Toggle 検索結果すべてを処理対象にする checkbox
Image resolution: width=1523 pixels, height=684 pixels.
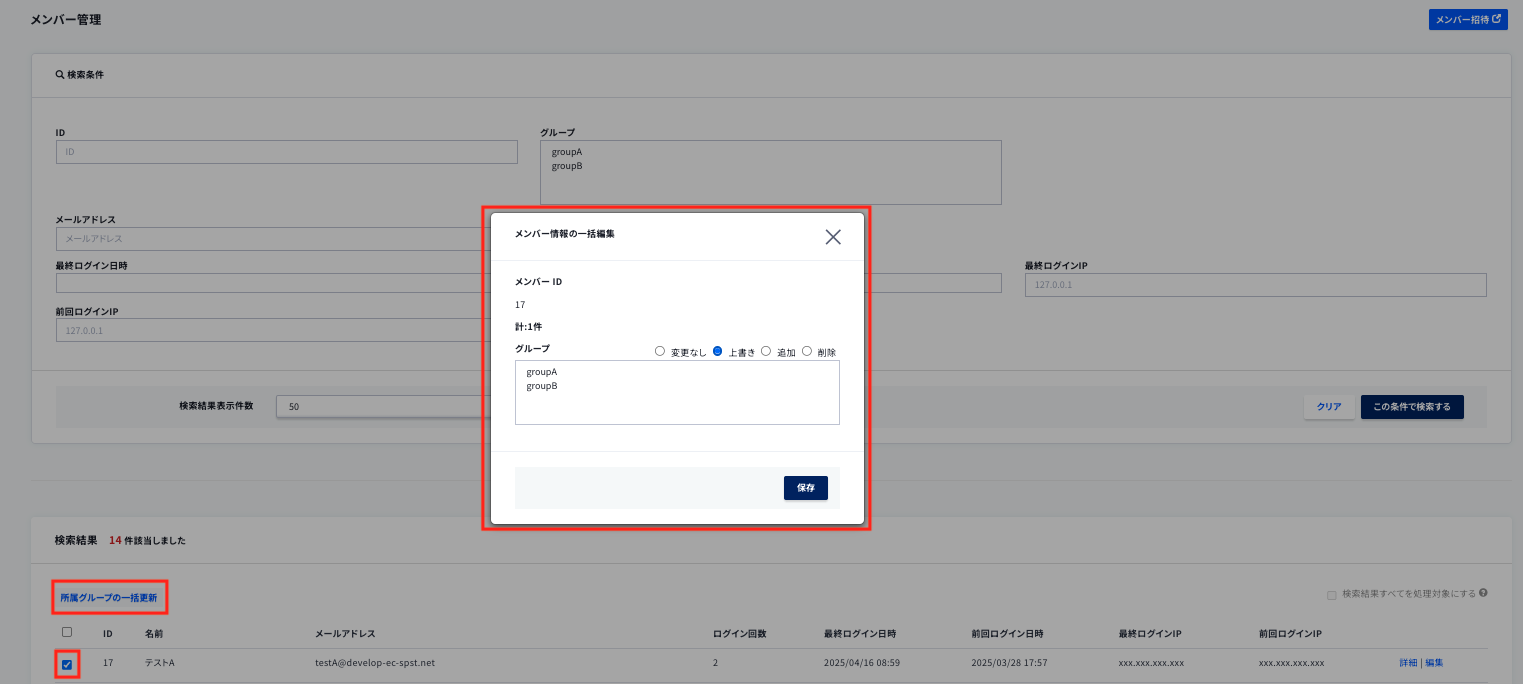[1332, 595]
